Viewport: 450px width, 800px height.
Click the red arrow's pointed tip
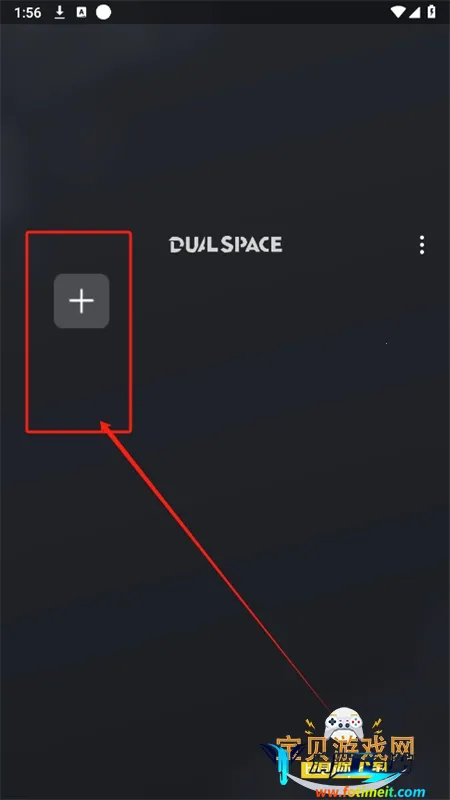tap(105, 426)
